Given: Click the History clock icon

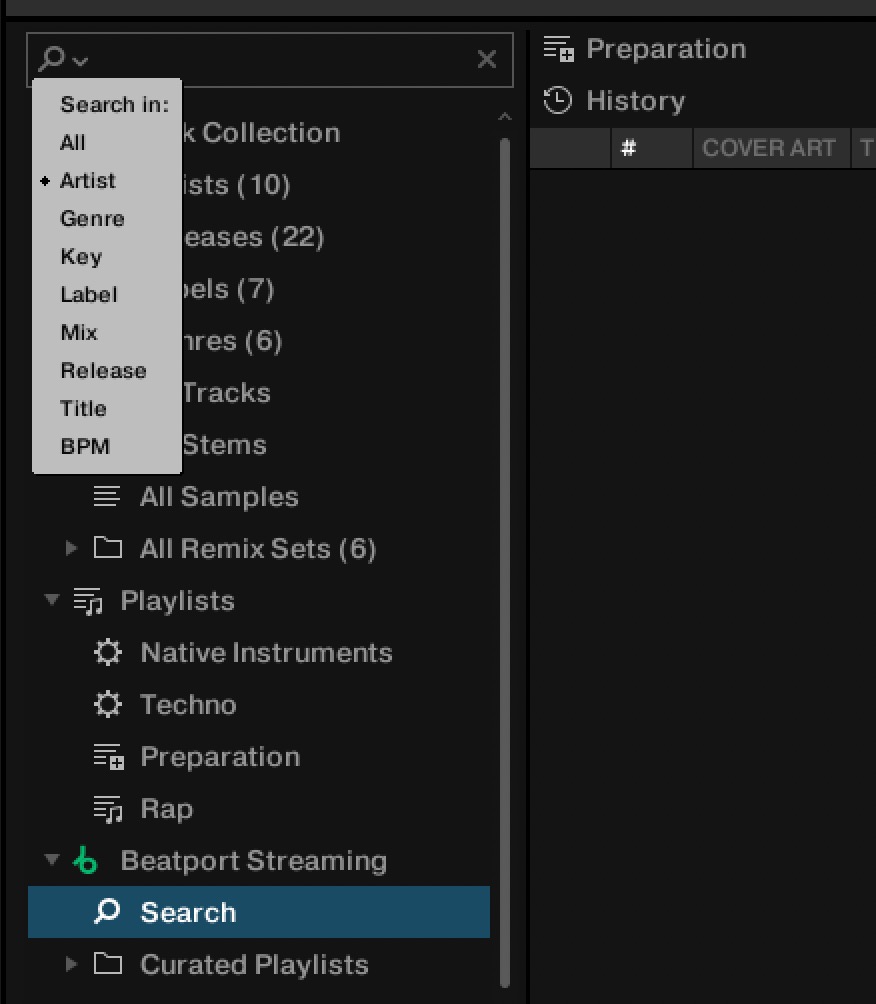Looking at the screenshot, I should (x=558, y=100).
